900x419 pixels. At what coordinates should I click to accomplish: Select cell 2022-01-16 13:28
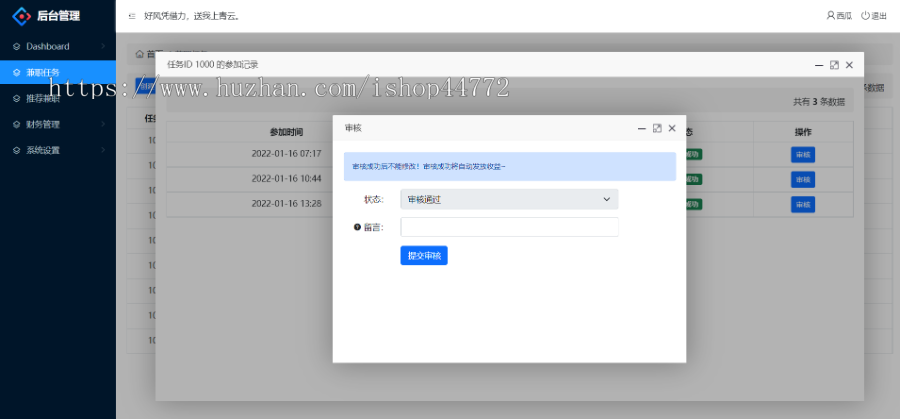[x=286, y=204]
